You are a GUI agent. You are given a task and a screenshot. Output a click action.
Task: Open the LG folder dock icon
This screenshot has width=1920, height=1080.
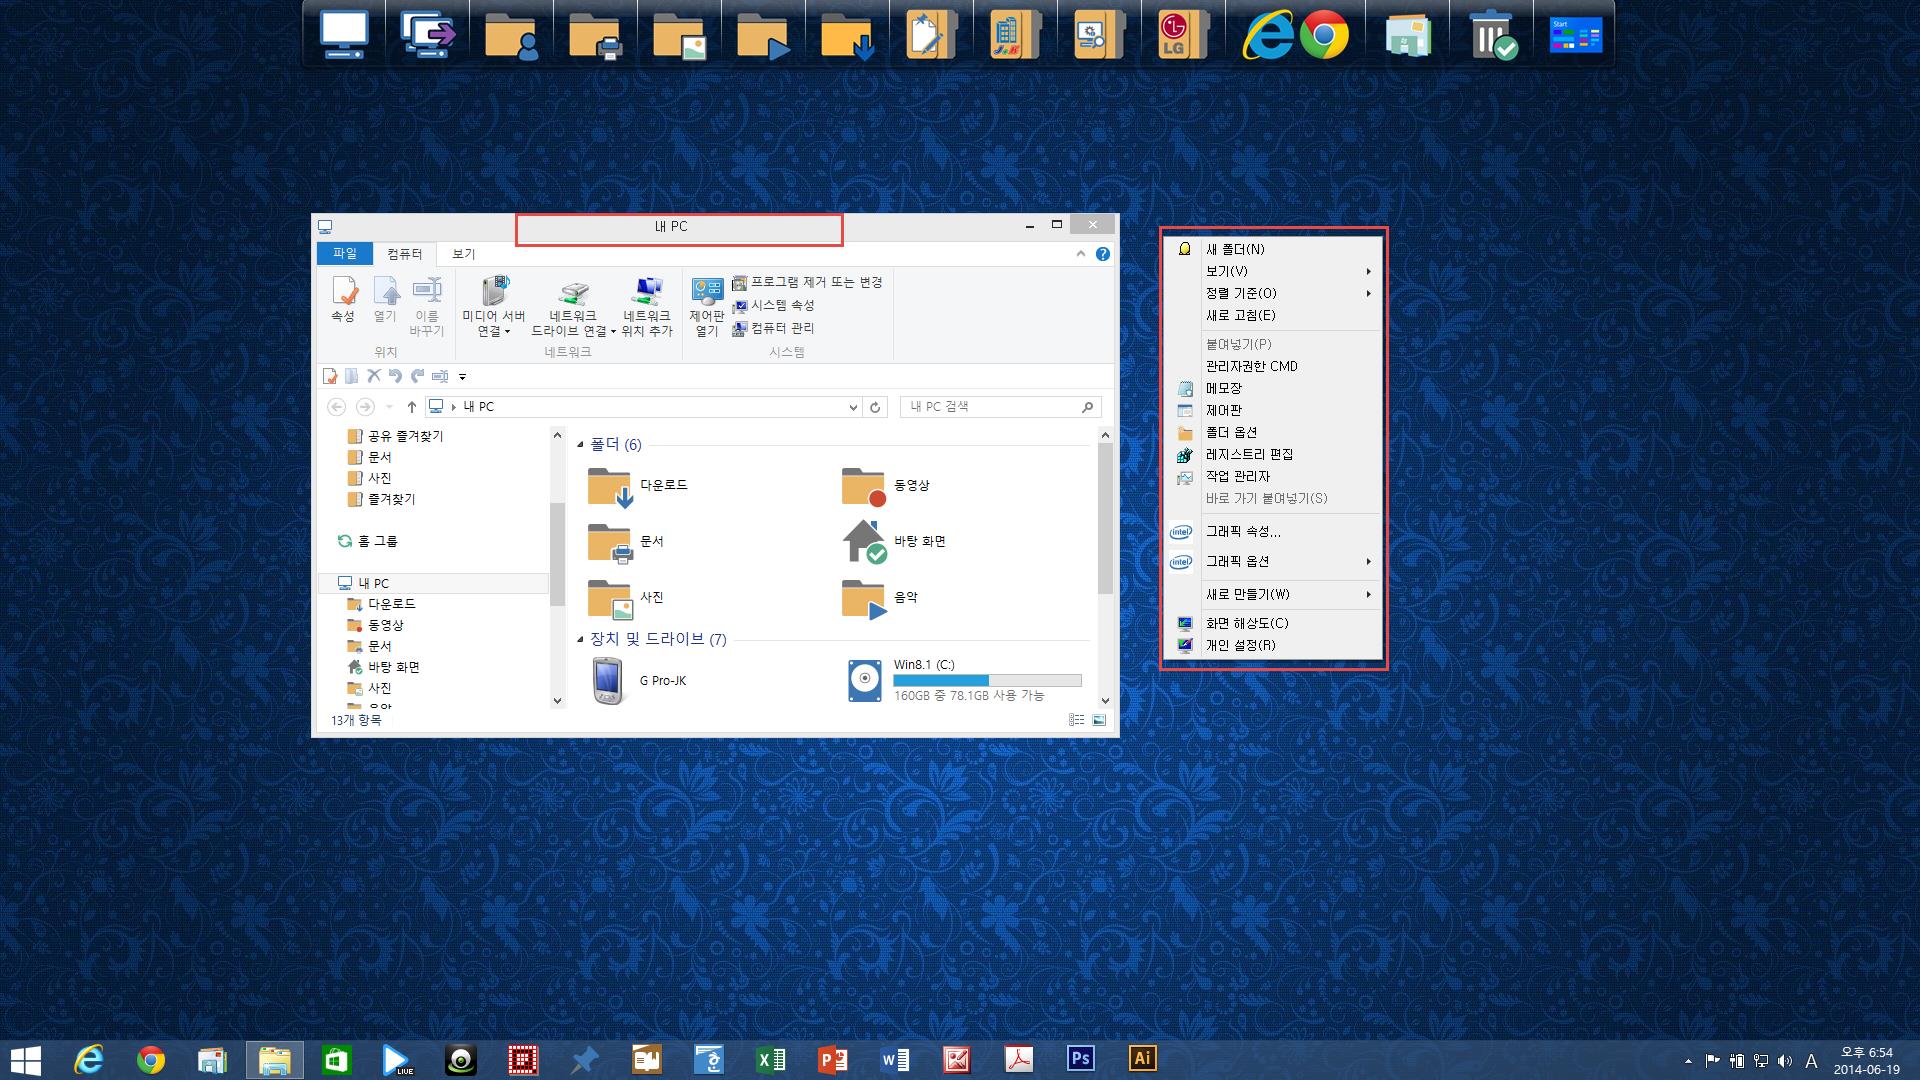coord(1184,35)
